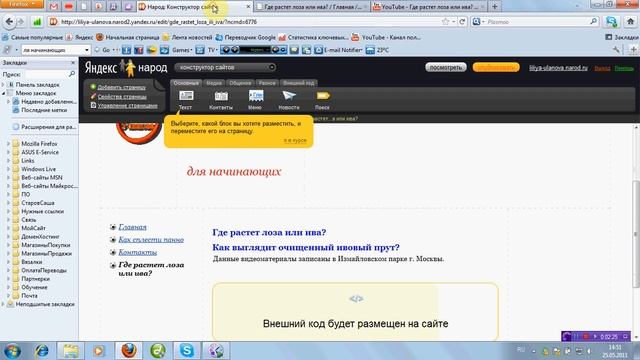
Task: Open Skype from the taskbar
Action: click(187, 351)
